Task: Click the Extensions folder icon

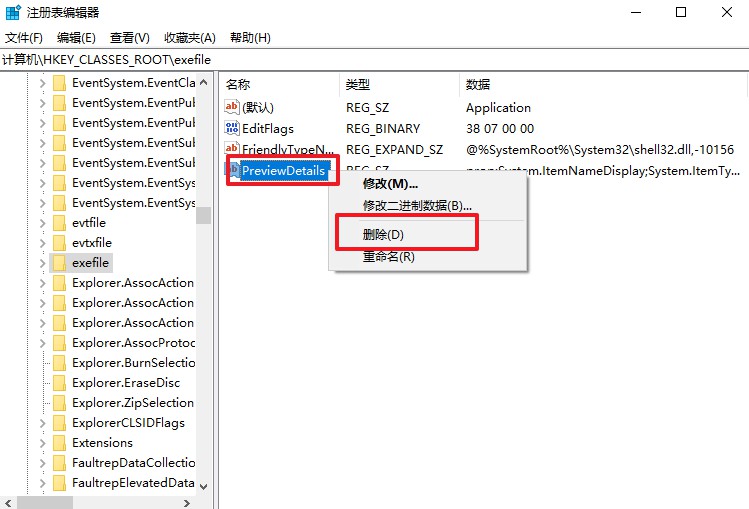Action: coord(59,442)
